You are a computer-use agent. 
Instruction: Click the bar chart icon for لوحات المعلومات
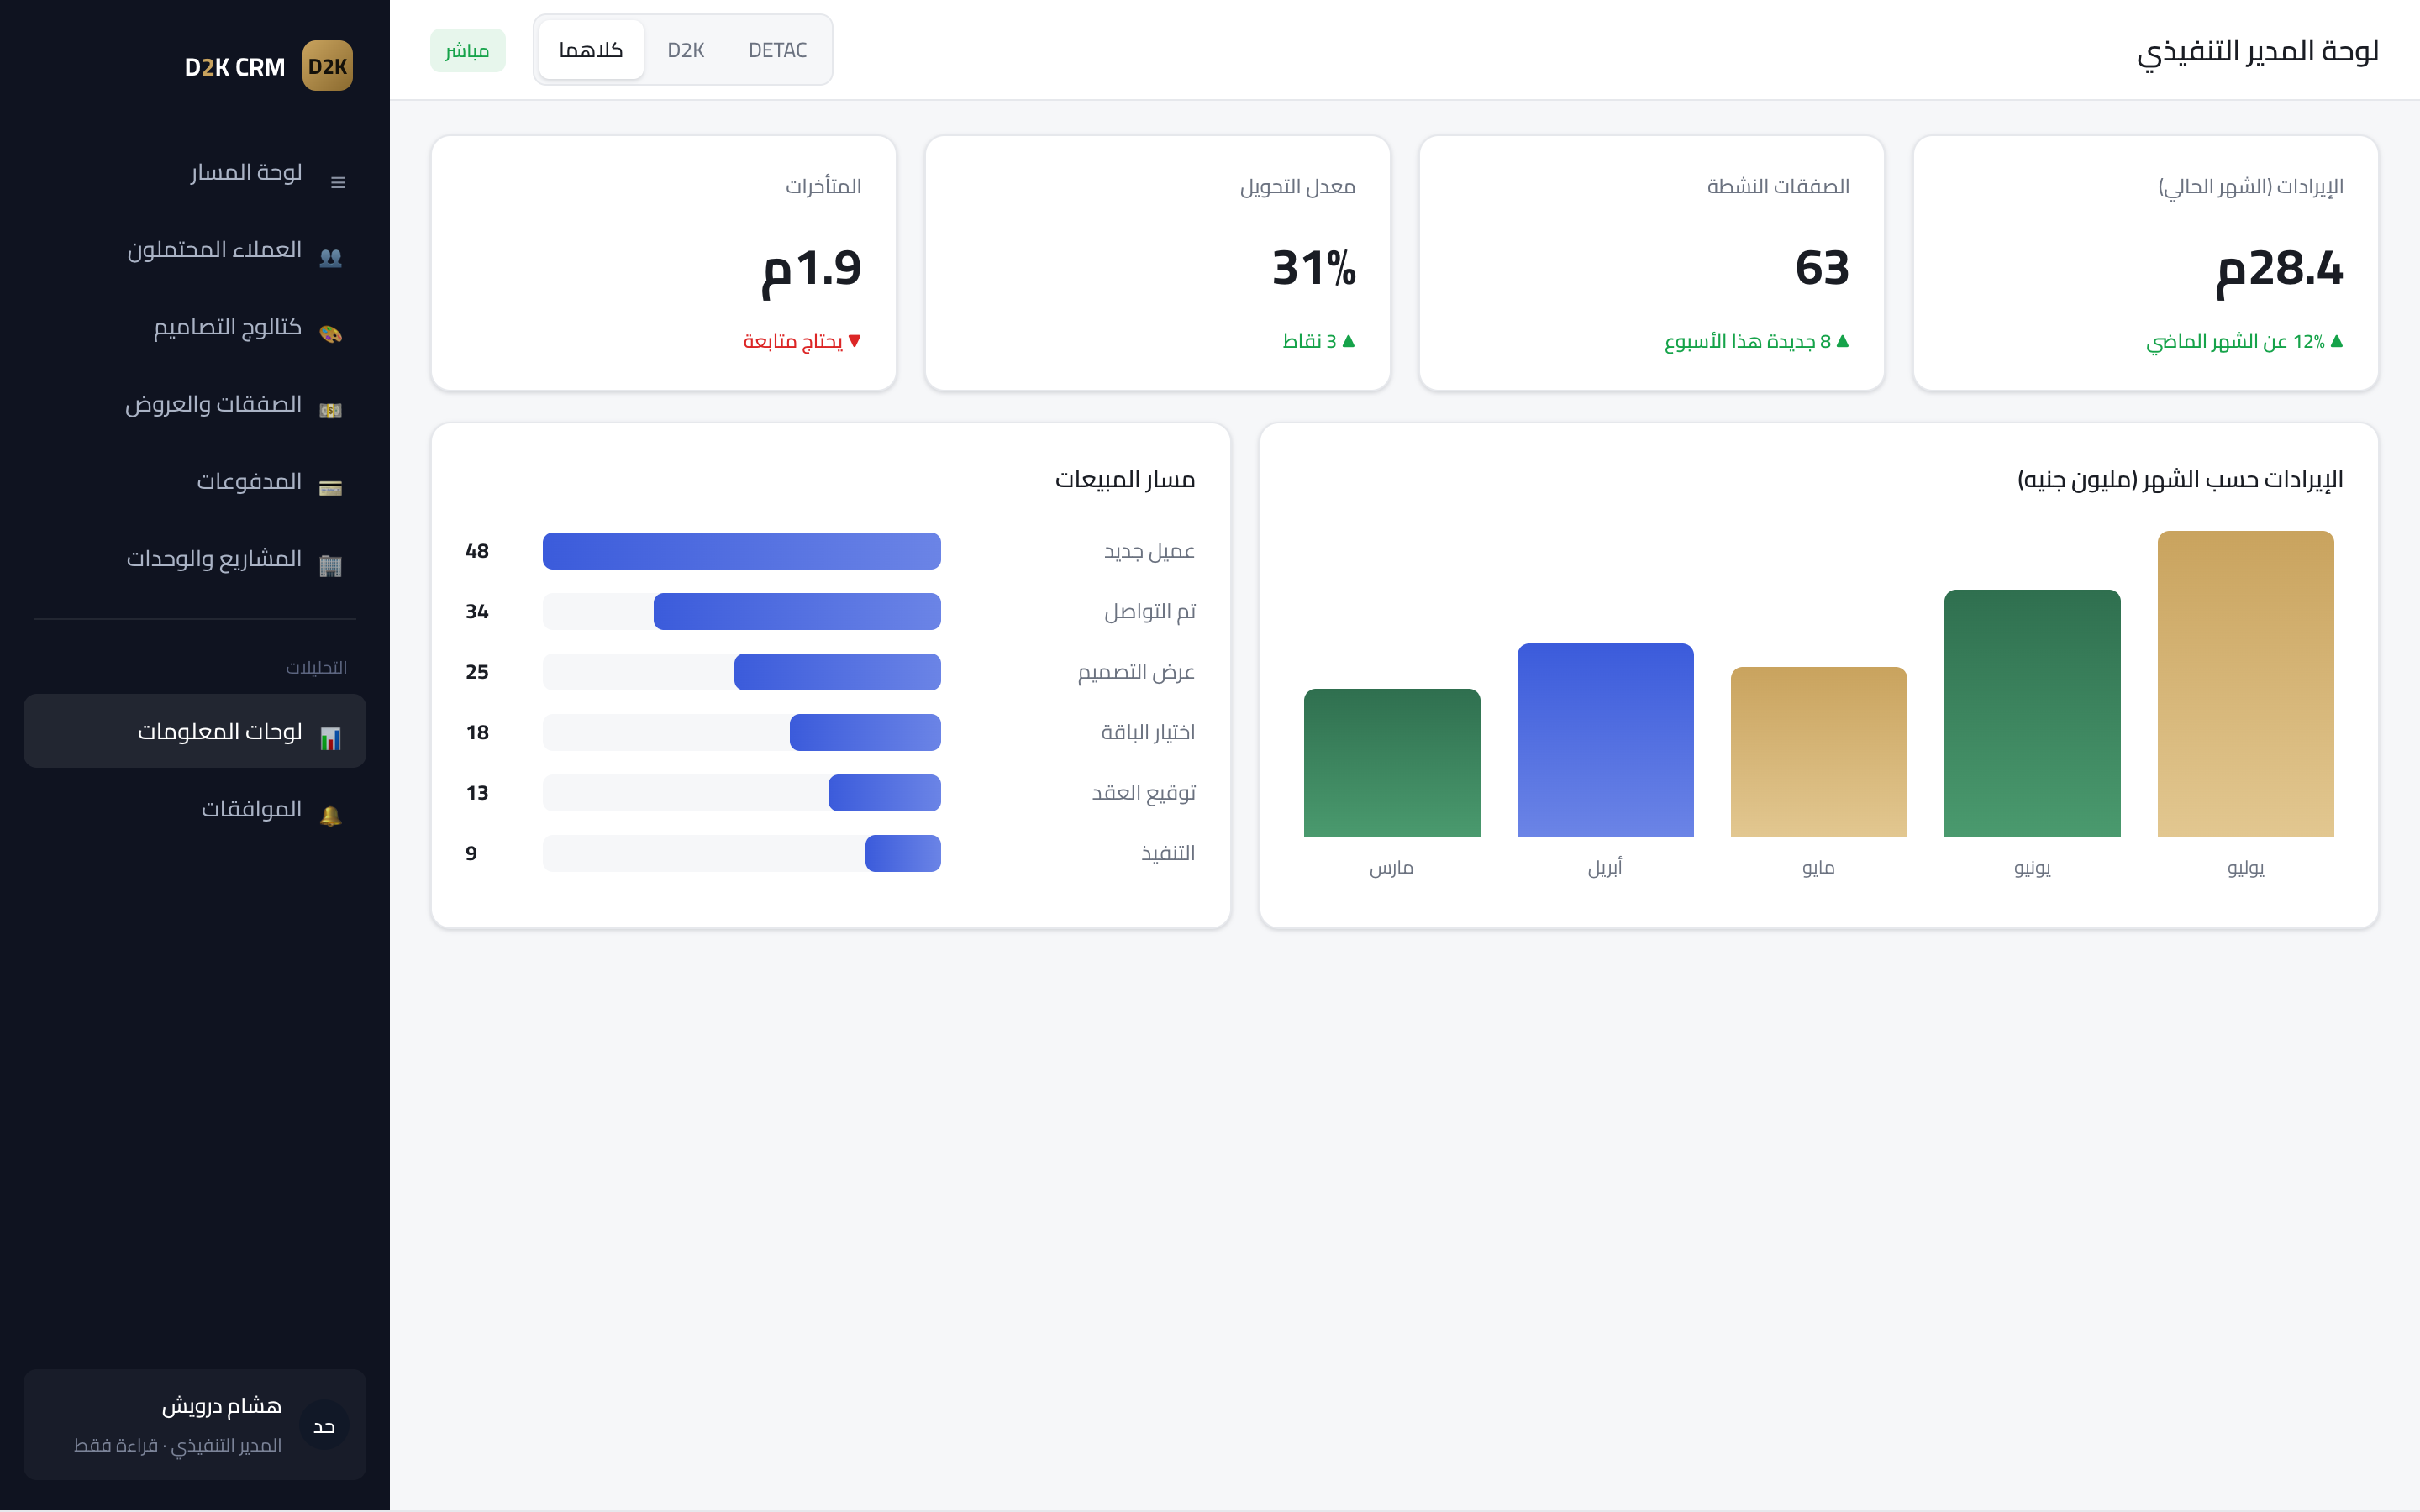point(331,738)
